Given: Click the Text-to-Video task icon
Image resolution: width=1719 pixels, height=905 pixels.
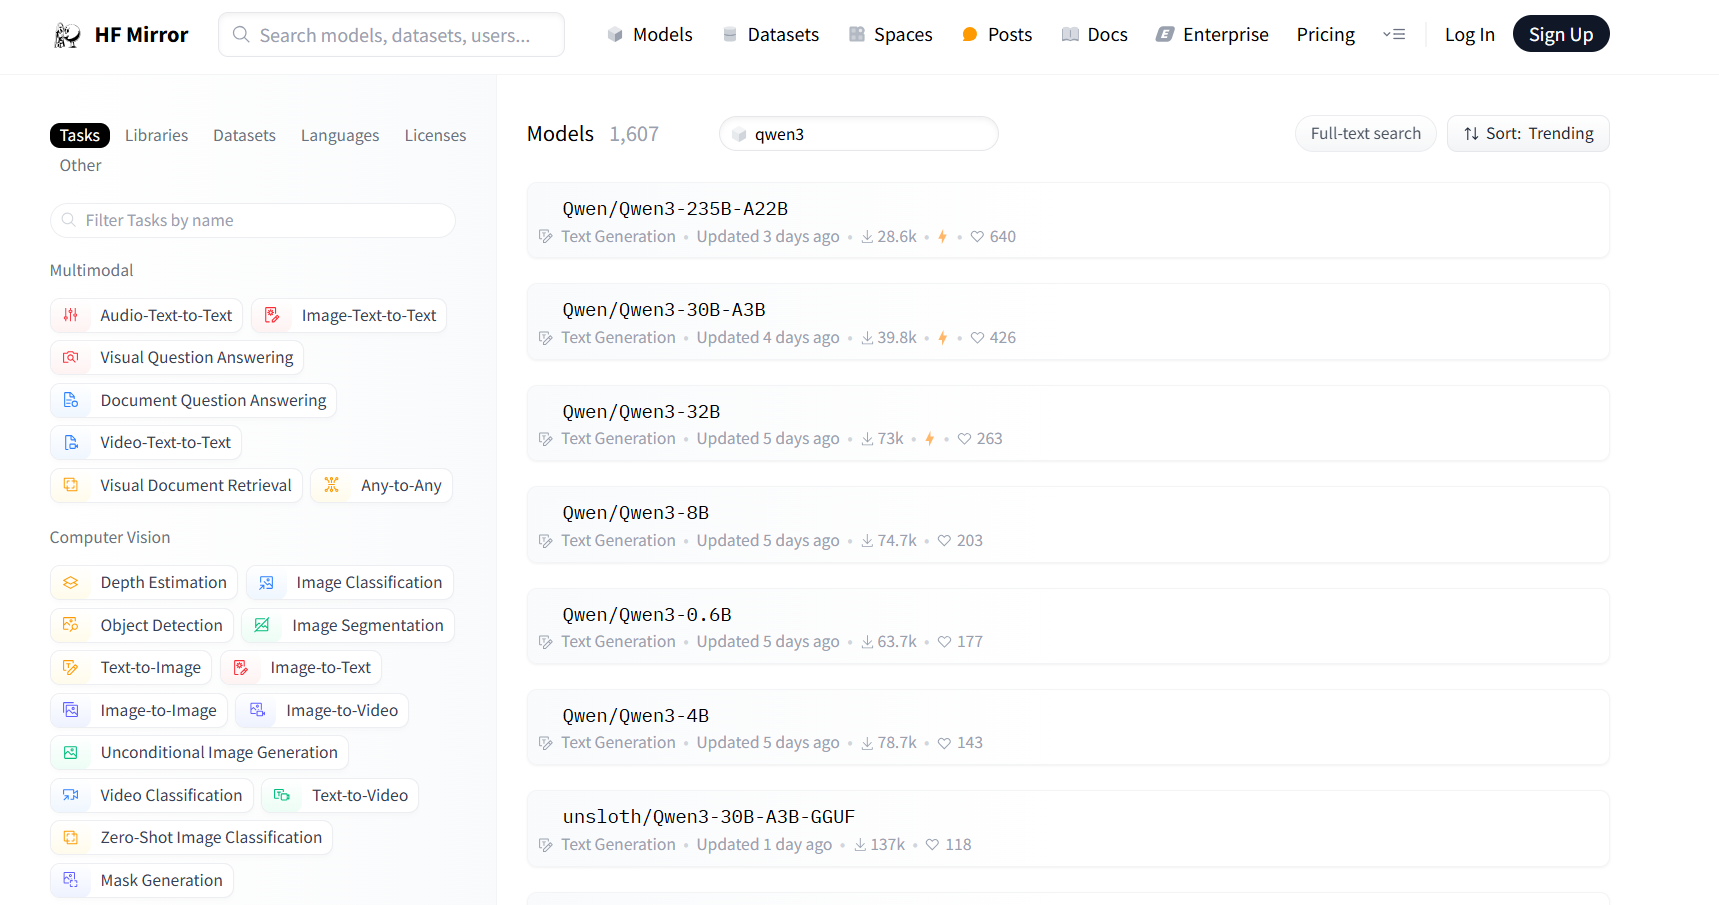Looking at the screenshot, I should [x=282, y=795].
